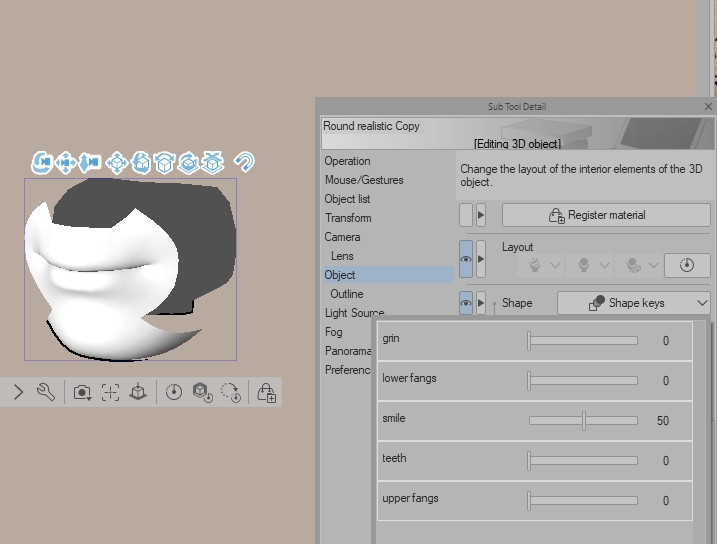Toggle the empty display box beside Register material
Viewport: 717px width, 544px height.
click(x=466, y=215)
